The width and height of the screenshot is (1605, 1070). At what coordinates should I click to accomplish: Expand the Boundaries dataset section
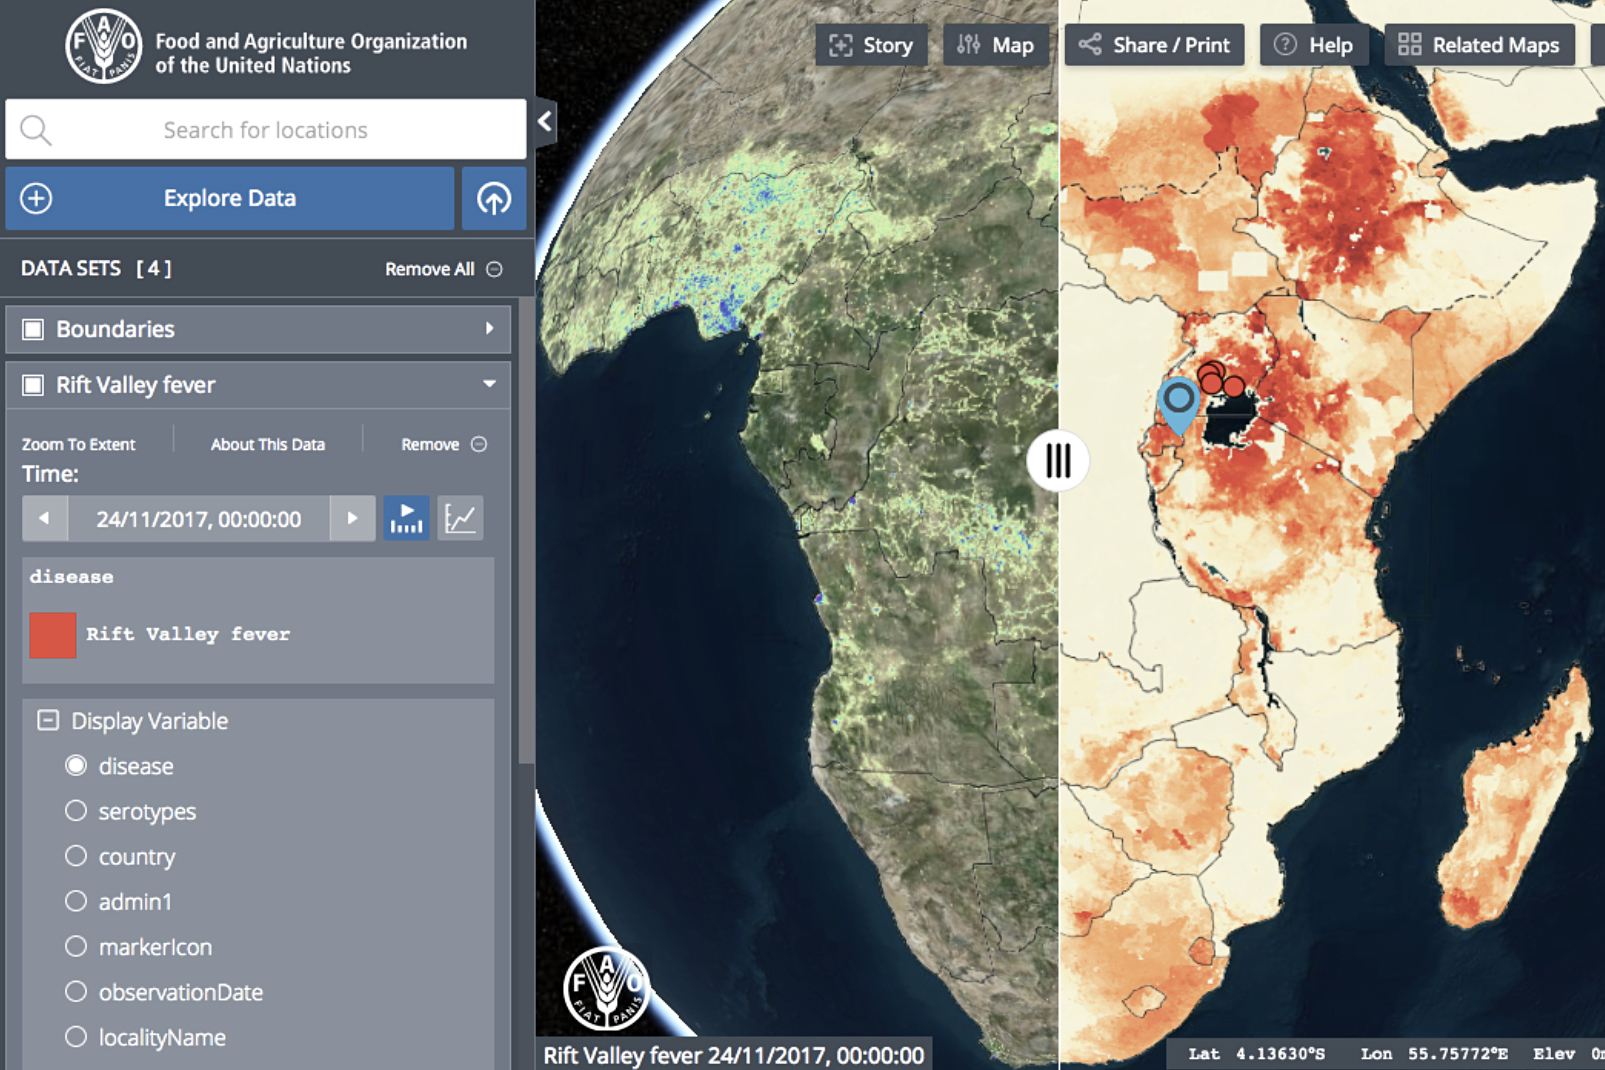pos(489,329)
